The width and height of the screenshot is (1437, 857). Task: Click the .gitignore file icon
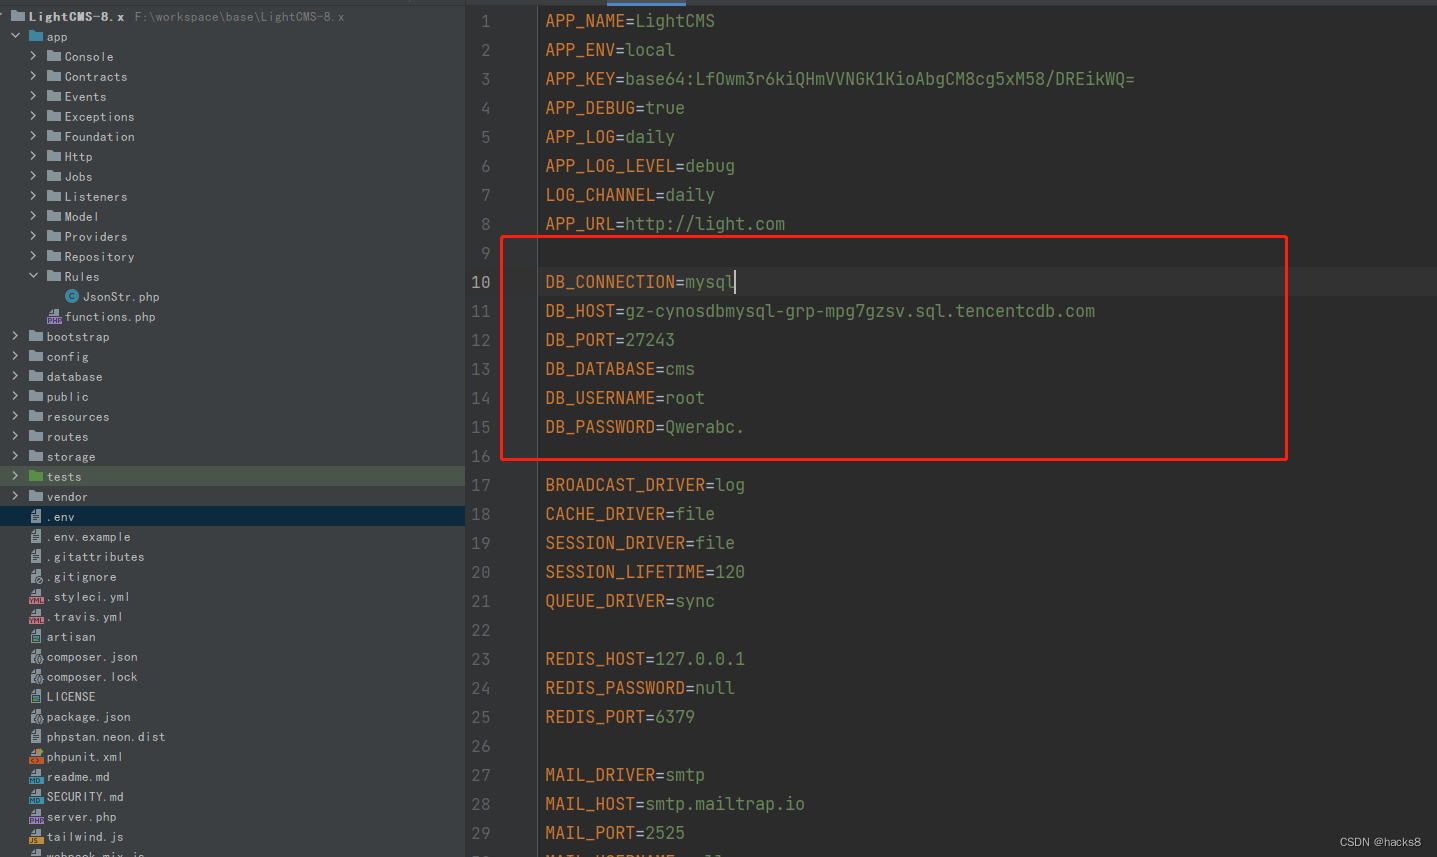click(x=36, y=576)
